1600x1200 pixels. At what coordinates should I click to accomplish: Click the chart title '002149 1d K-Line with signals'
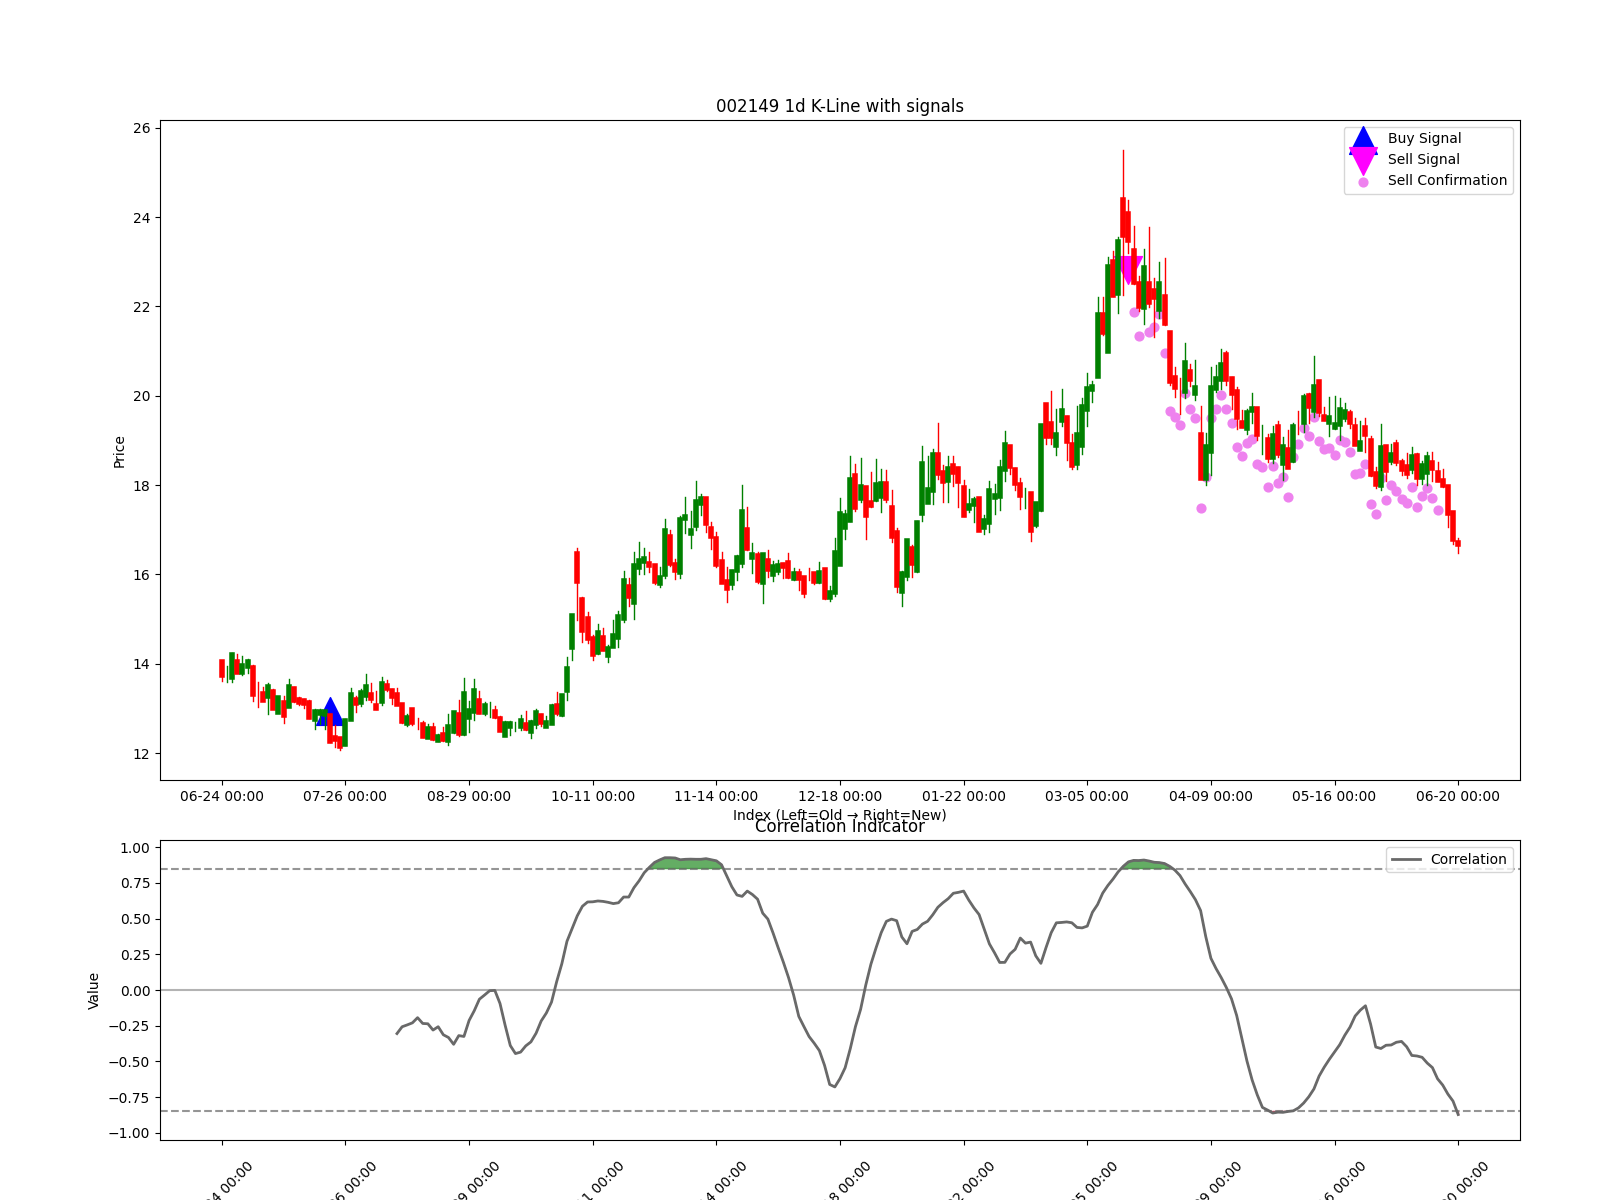840,106
